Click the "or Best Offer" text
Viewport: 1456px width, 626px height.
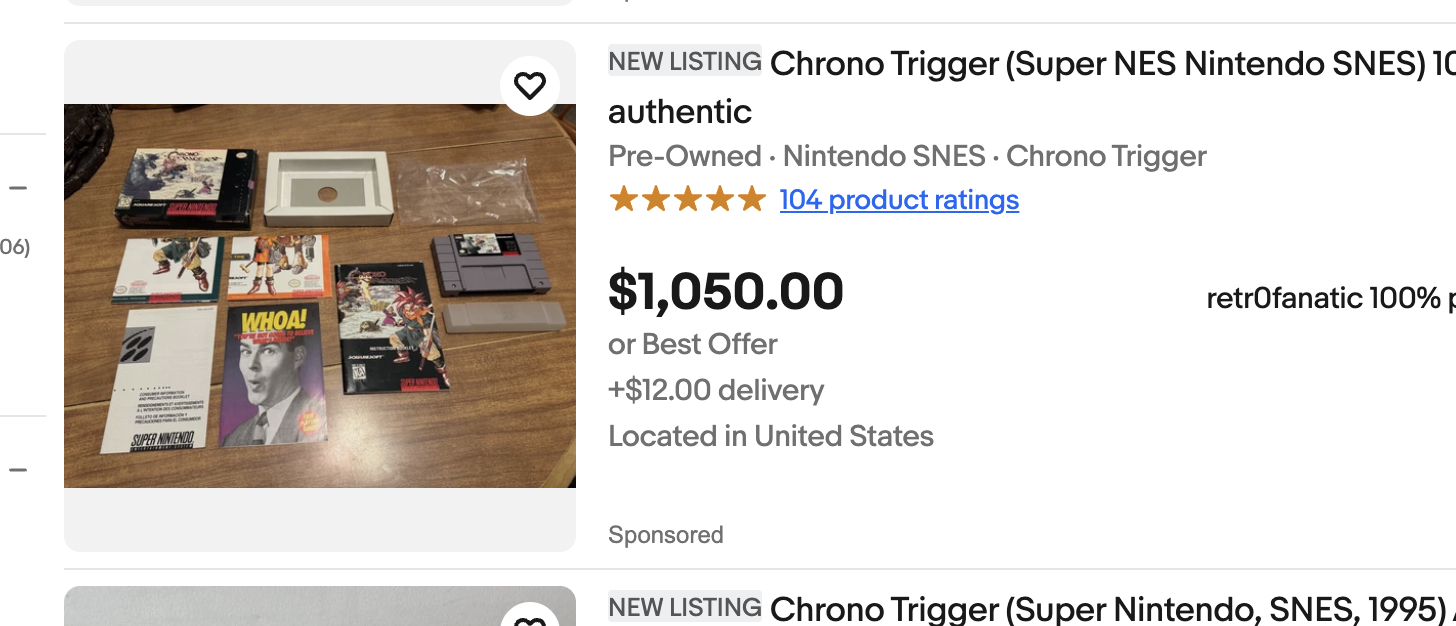693,344
